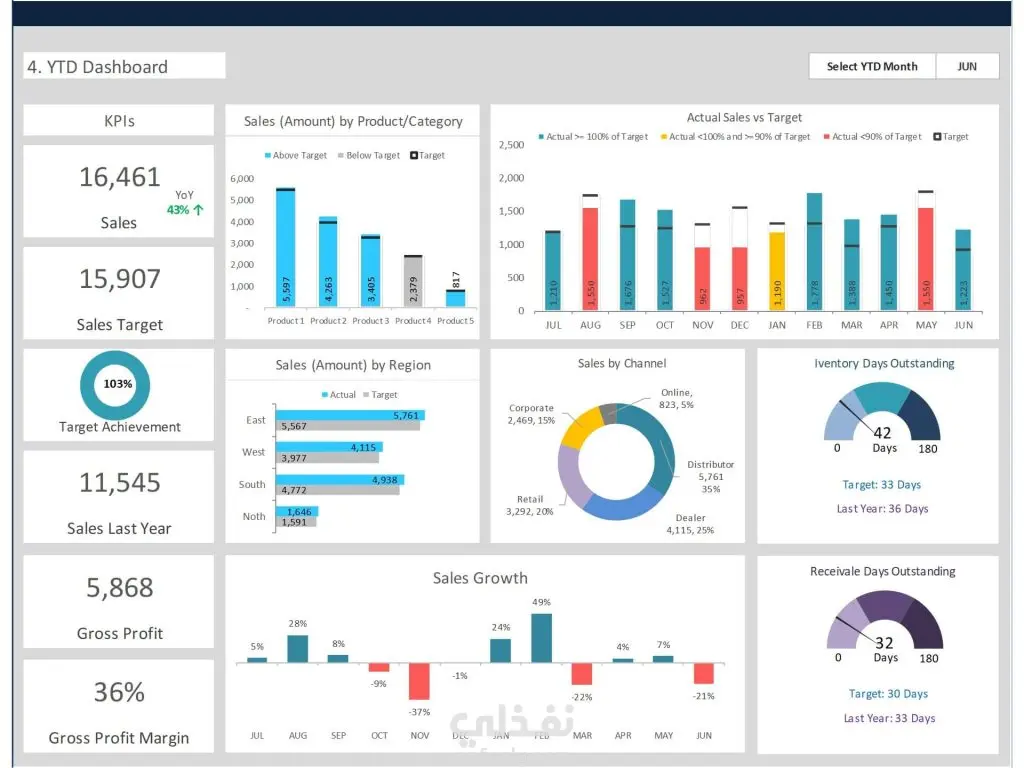Click the Actual Sales vs Target title
This screenshot has height=768, width=1024.
pyautogui.click(x=744, y=118)
